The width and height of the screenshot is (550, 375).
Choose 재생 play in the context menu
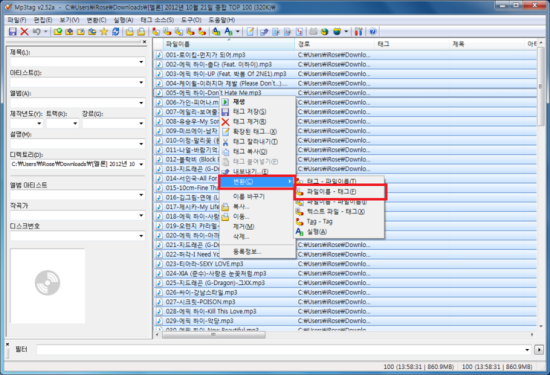[x=257, y=102]
